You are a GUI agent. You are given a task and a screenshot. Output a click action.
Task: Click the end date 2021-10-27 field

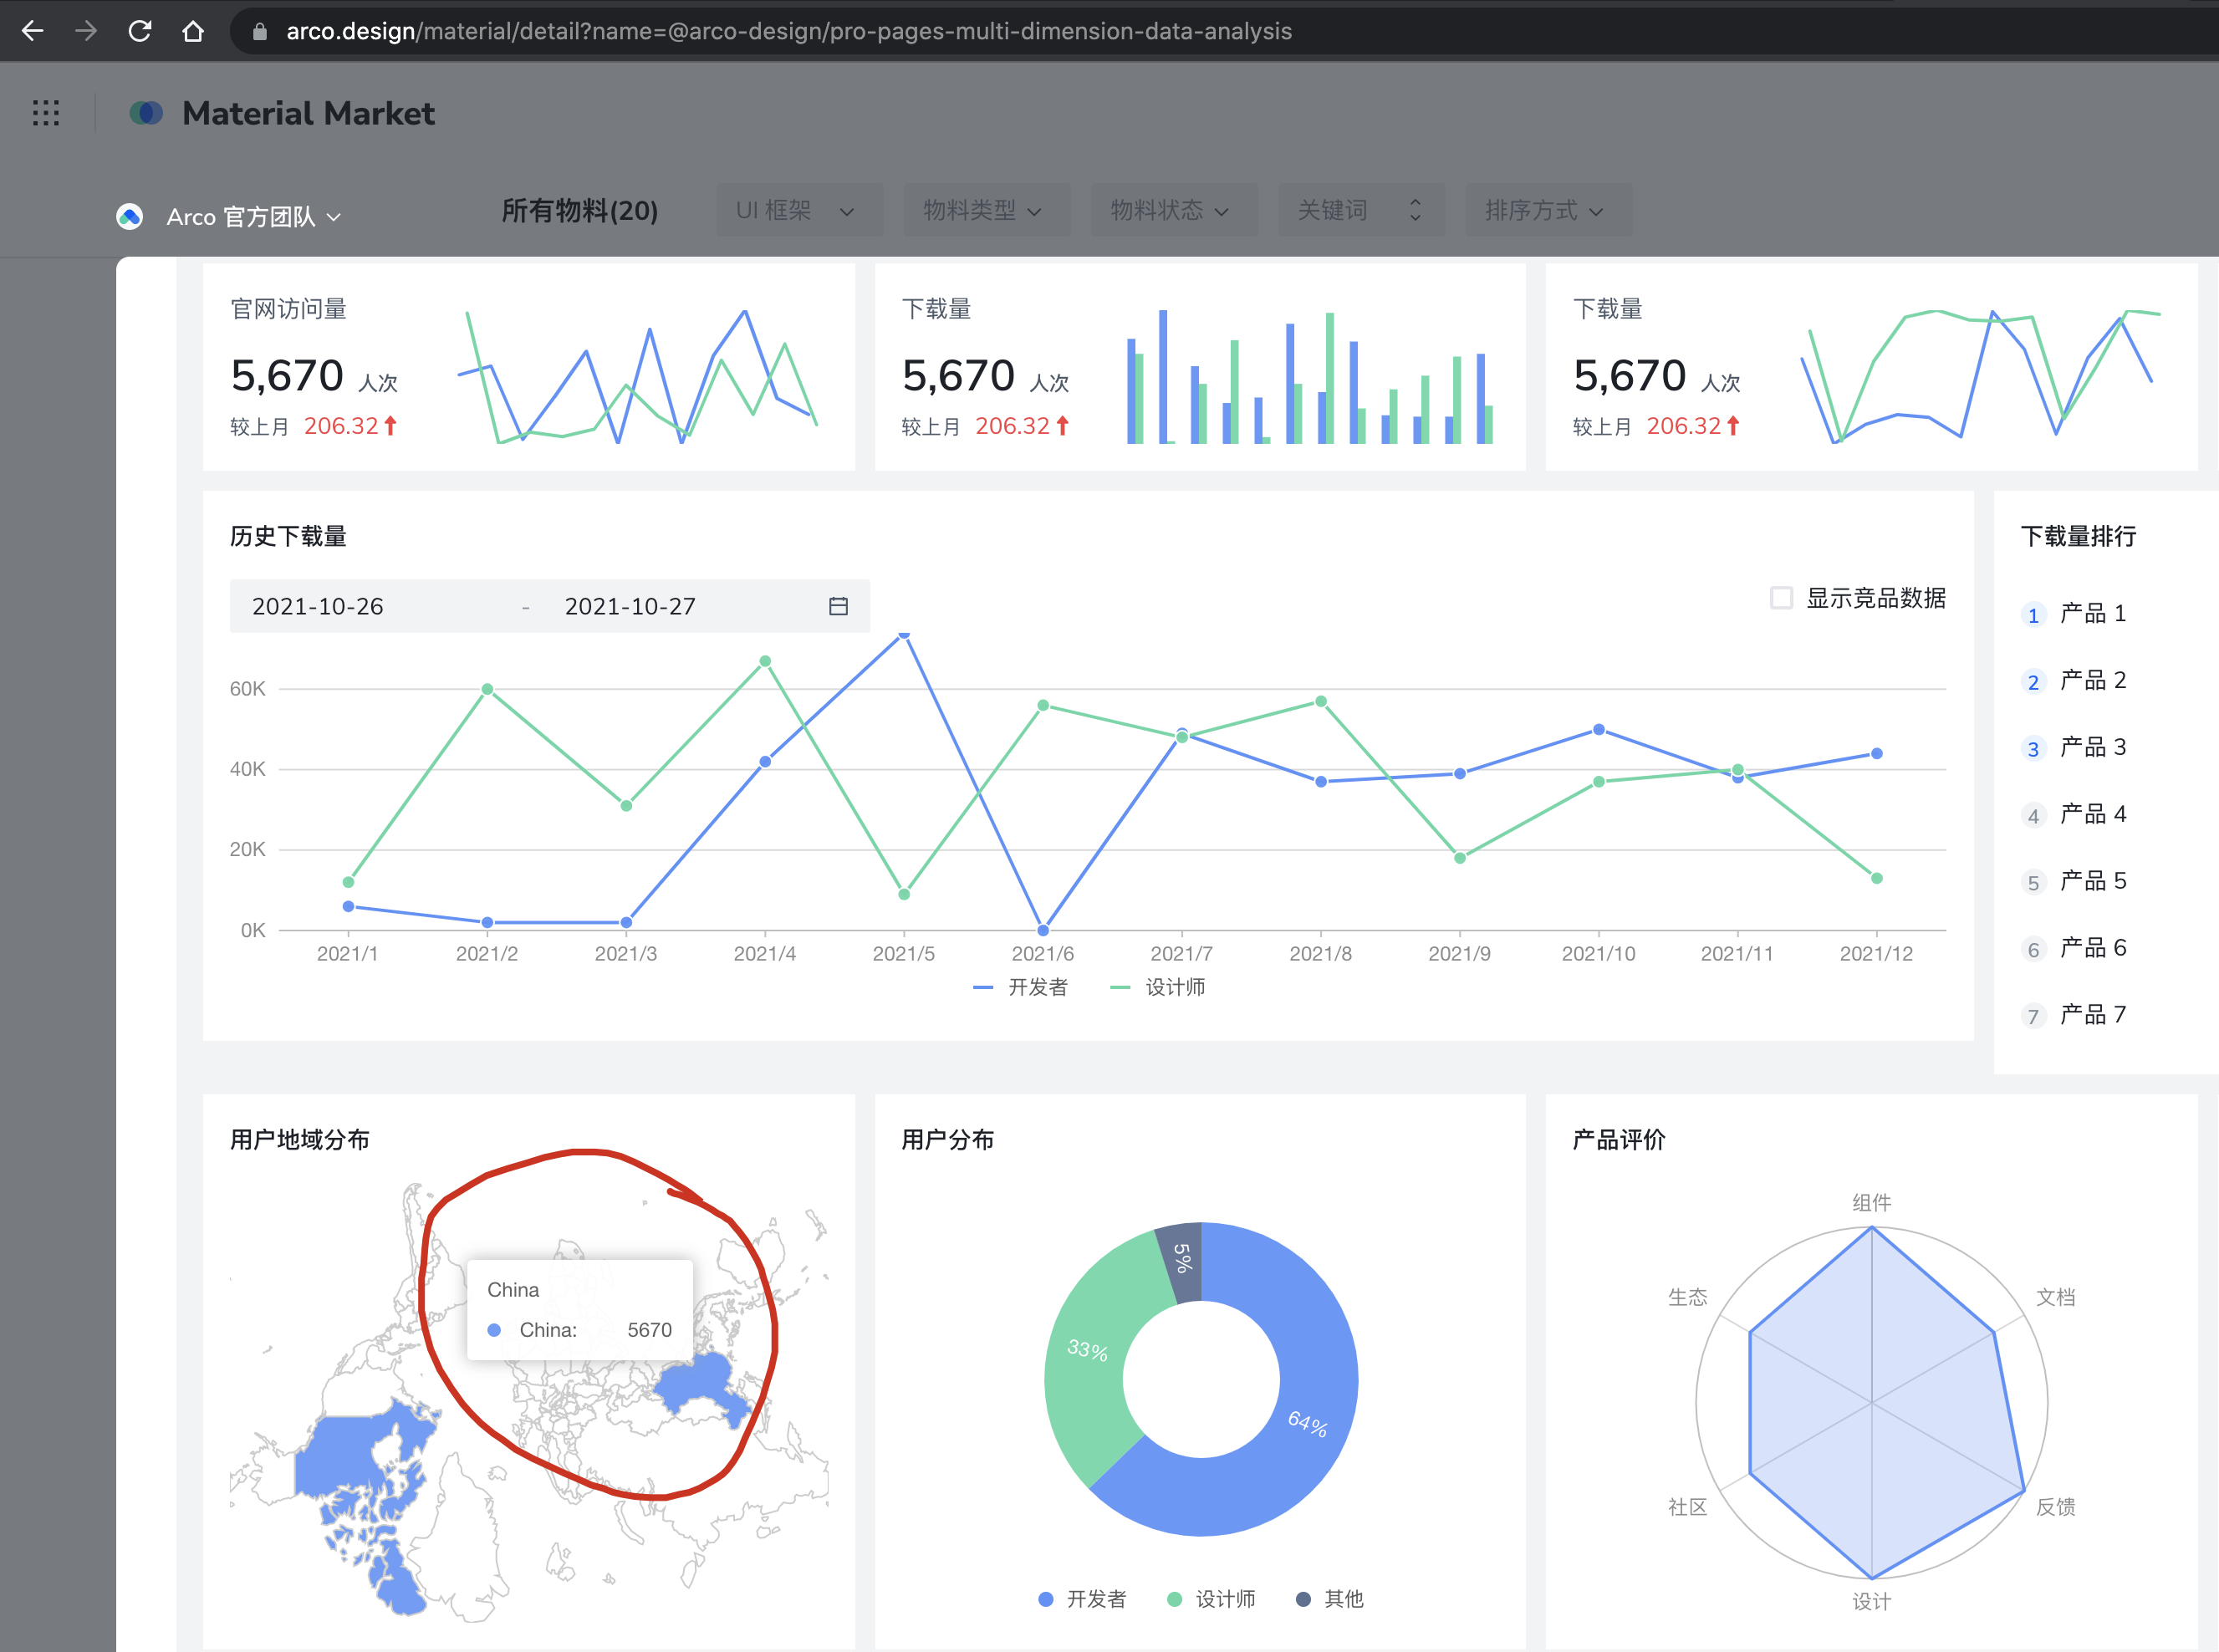click(630, 606)
